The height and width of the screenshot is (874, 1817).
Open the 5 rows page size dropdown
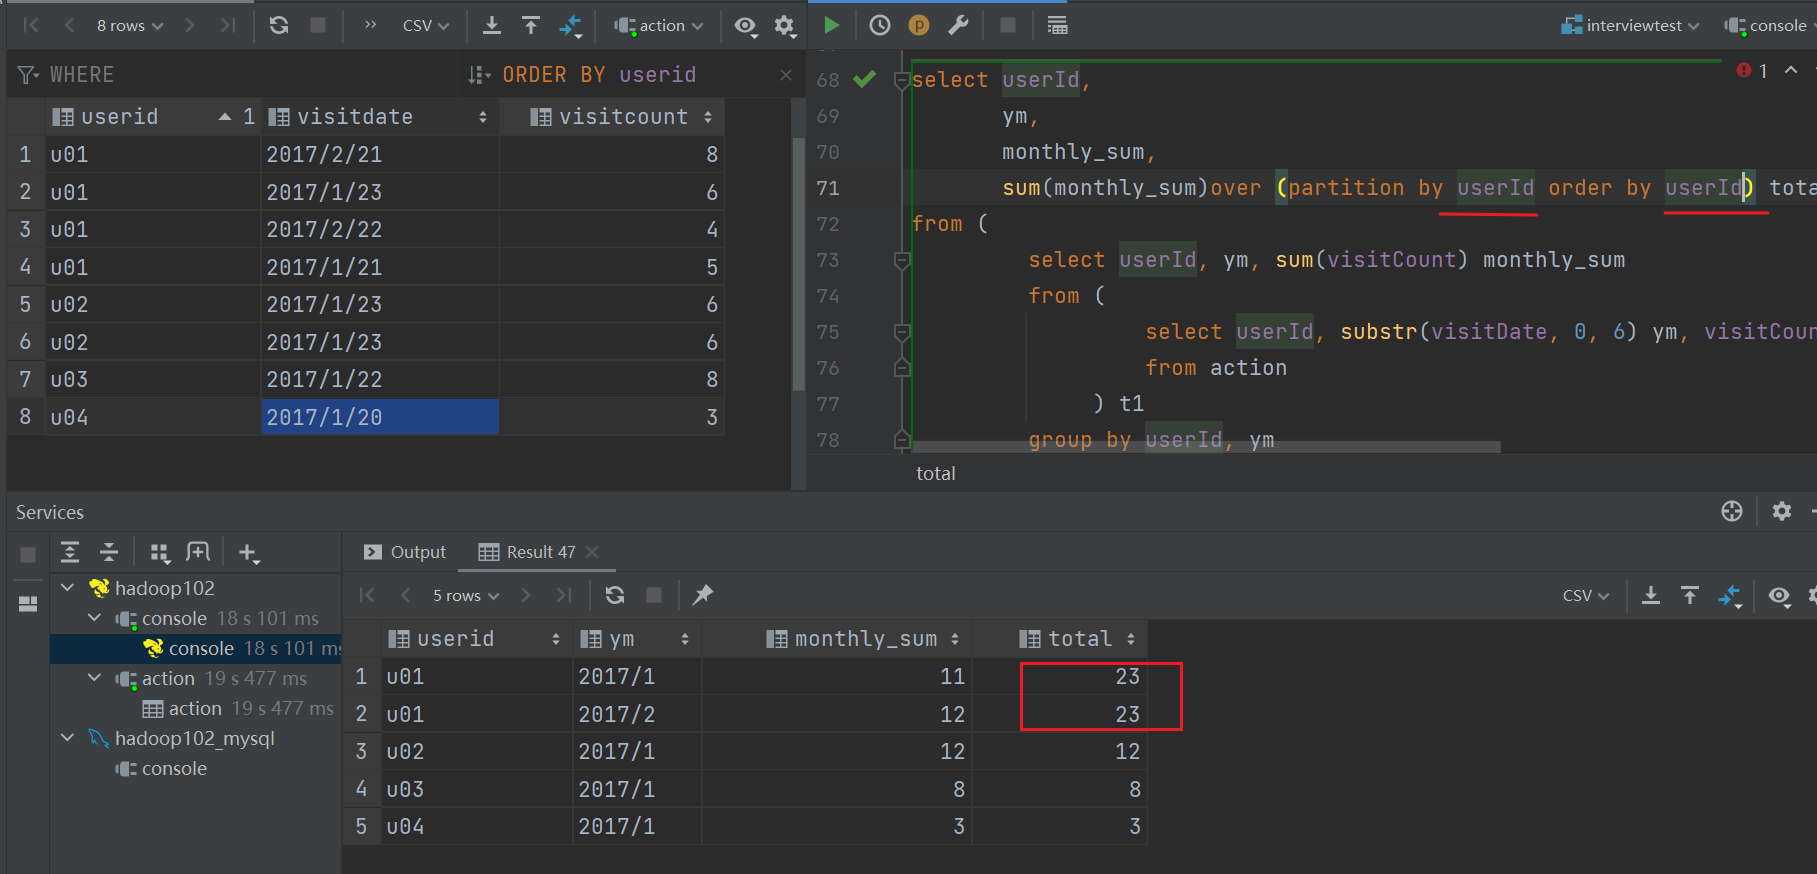click(x=466, y=596)
